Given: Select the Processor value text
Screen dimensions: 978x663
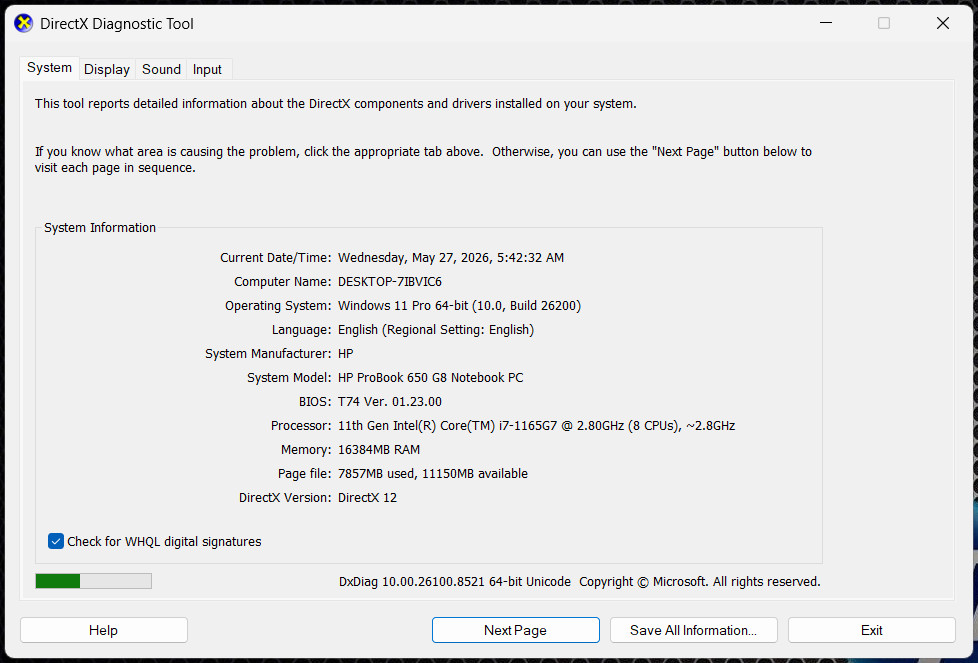Looking at the screenshot, I should (536, 425).
